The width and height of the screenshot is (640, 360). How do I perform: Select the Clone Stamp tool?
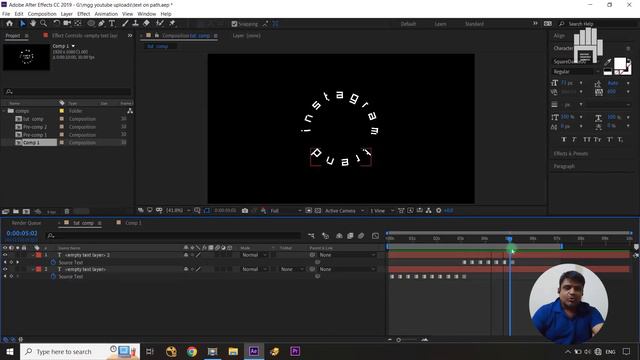tap(136, 24)
